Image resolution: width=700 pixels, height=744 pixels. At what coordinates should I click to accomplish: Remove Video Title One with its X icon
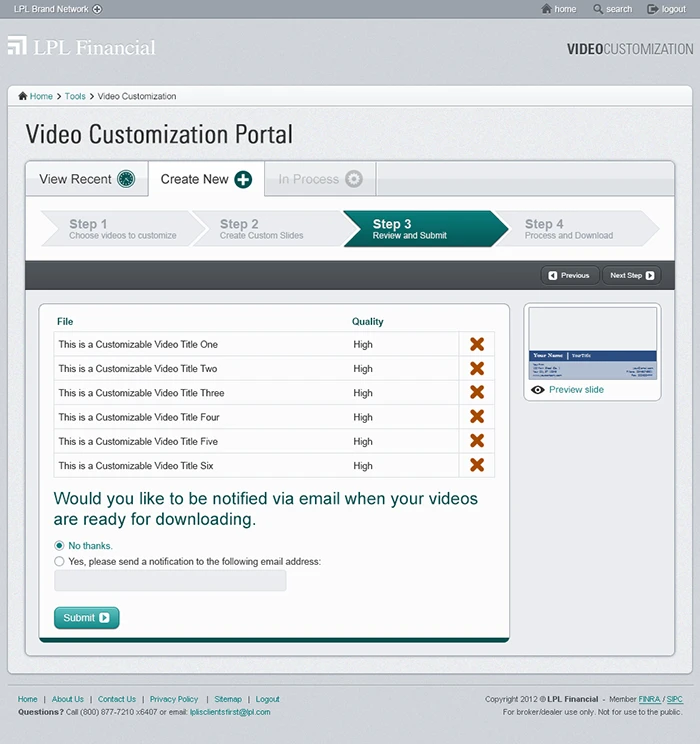coord(477,344)
